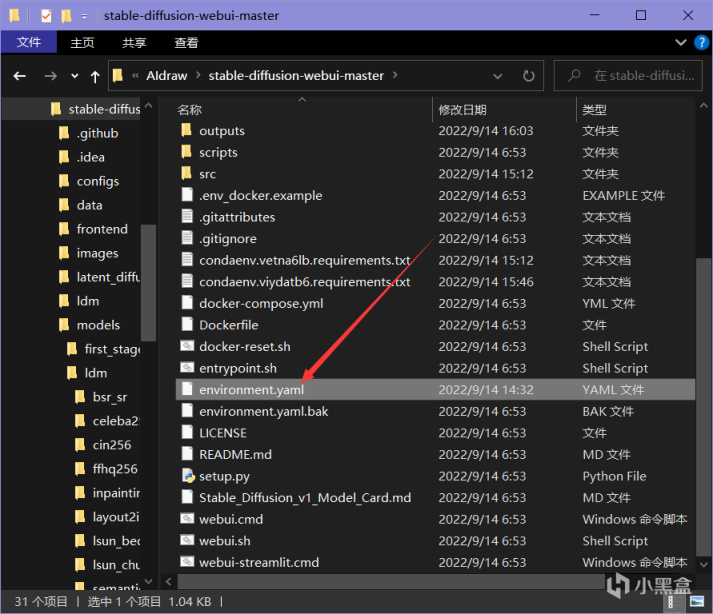Select the docker-compose.yml file icon
Screen dimensions: 713x614
(x=187, y=303)
